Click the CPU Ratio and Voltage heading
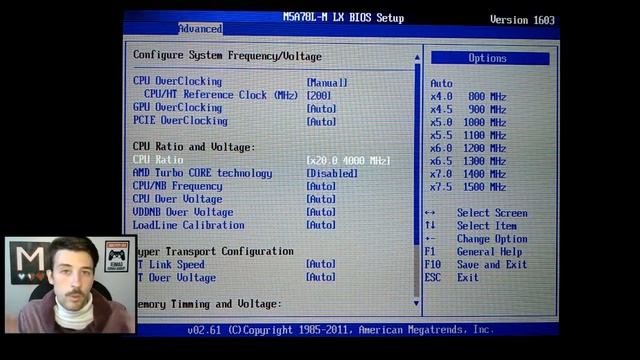Image resolution: width=640 pixels, height=360 pixels. pos(194,147)
